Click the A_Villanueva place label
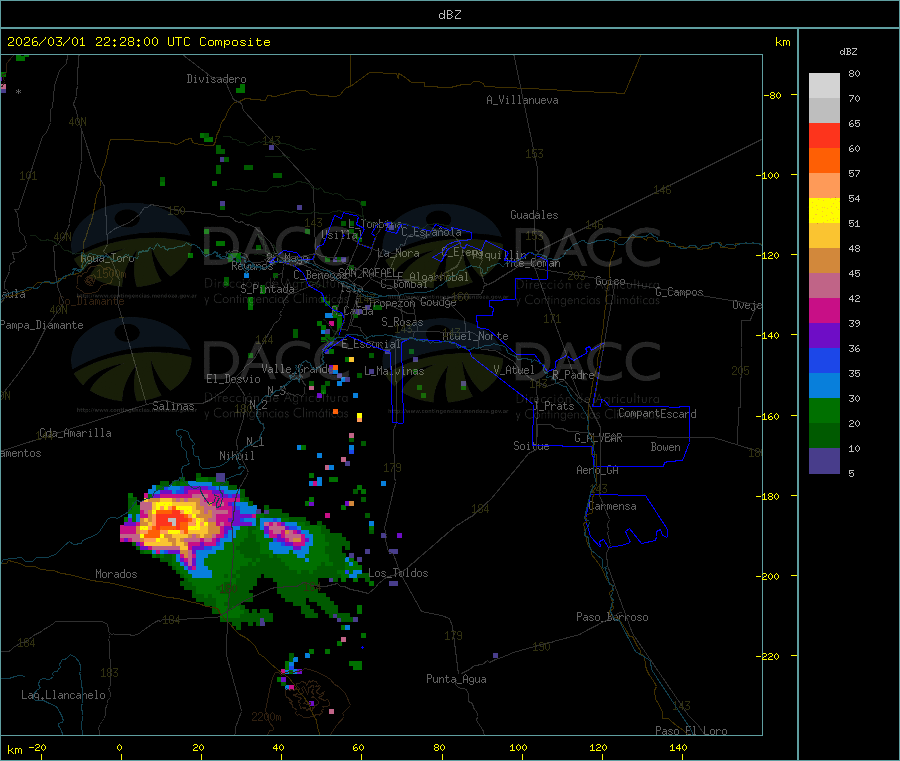Screen dimensions: 900x761 (522, 100)
